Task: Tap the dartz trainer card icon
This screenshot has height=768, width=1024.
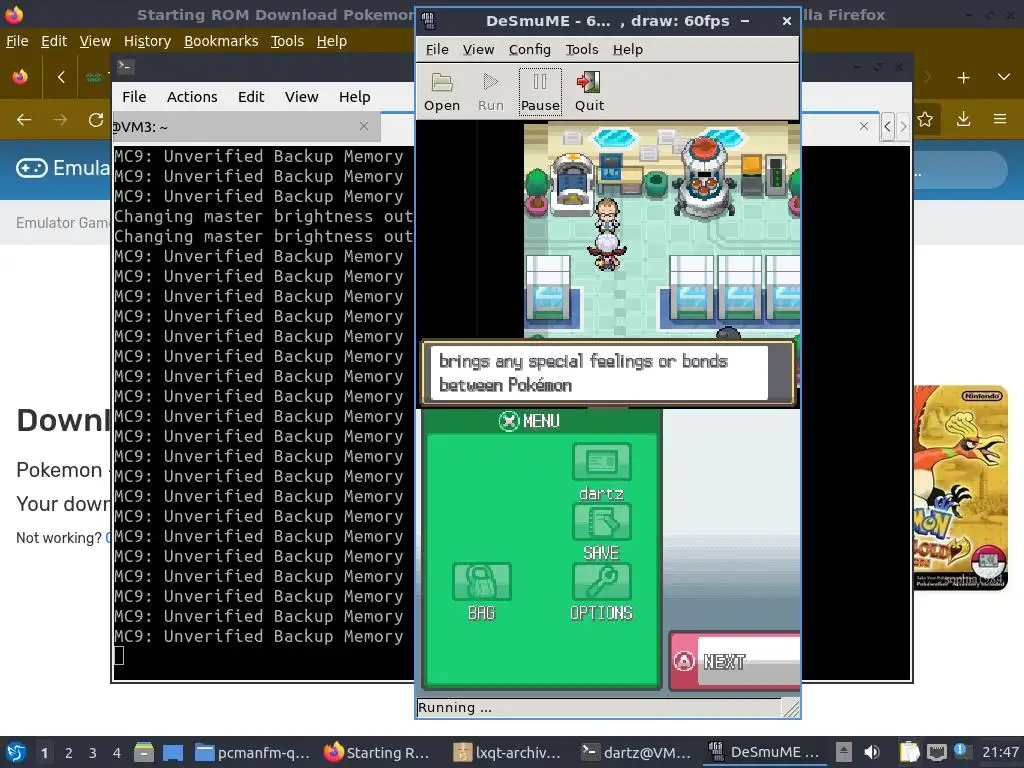Action: [601, 462]
